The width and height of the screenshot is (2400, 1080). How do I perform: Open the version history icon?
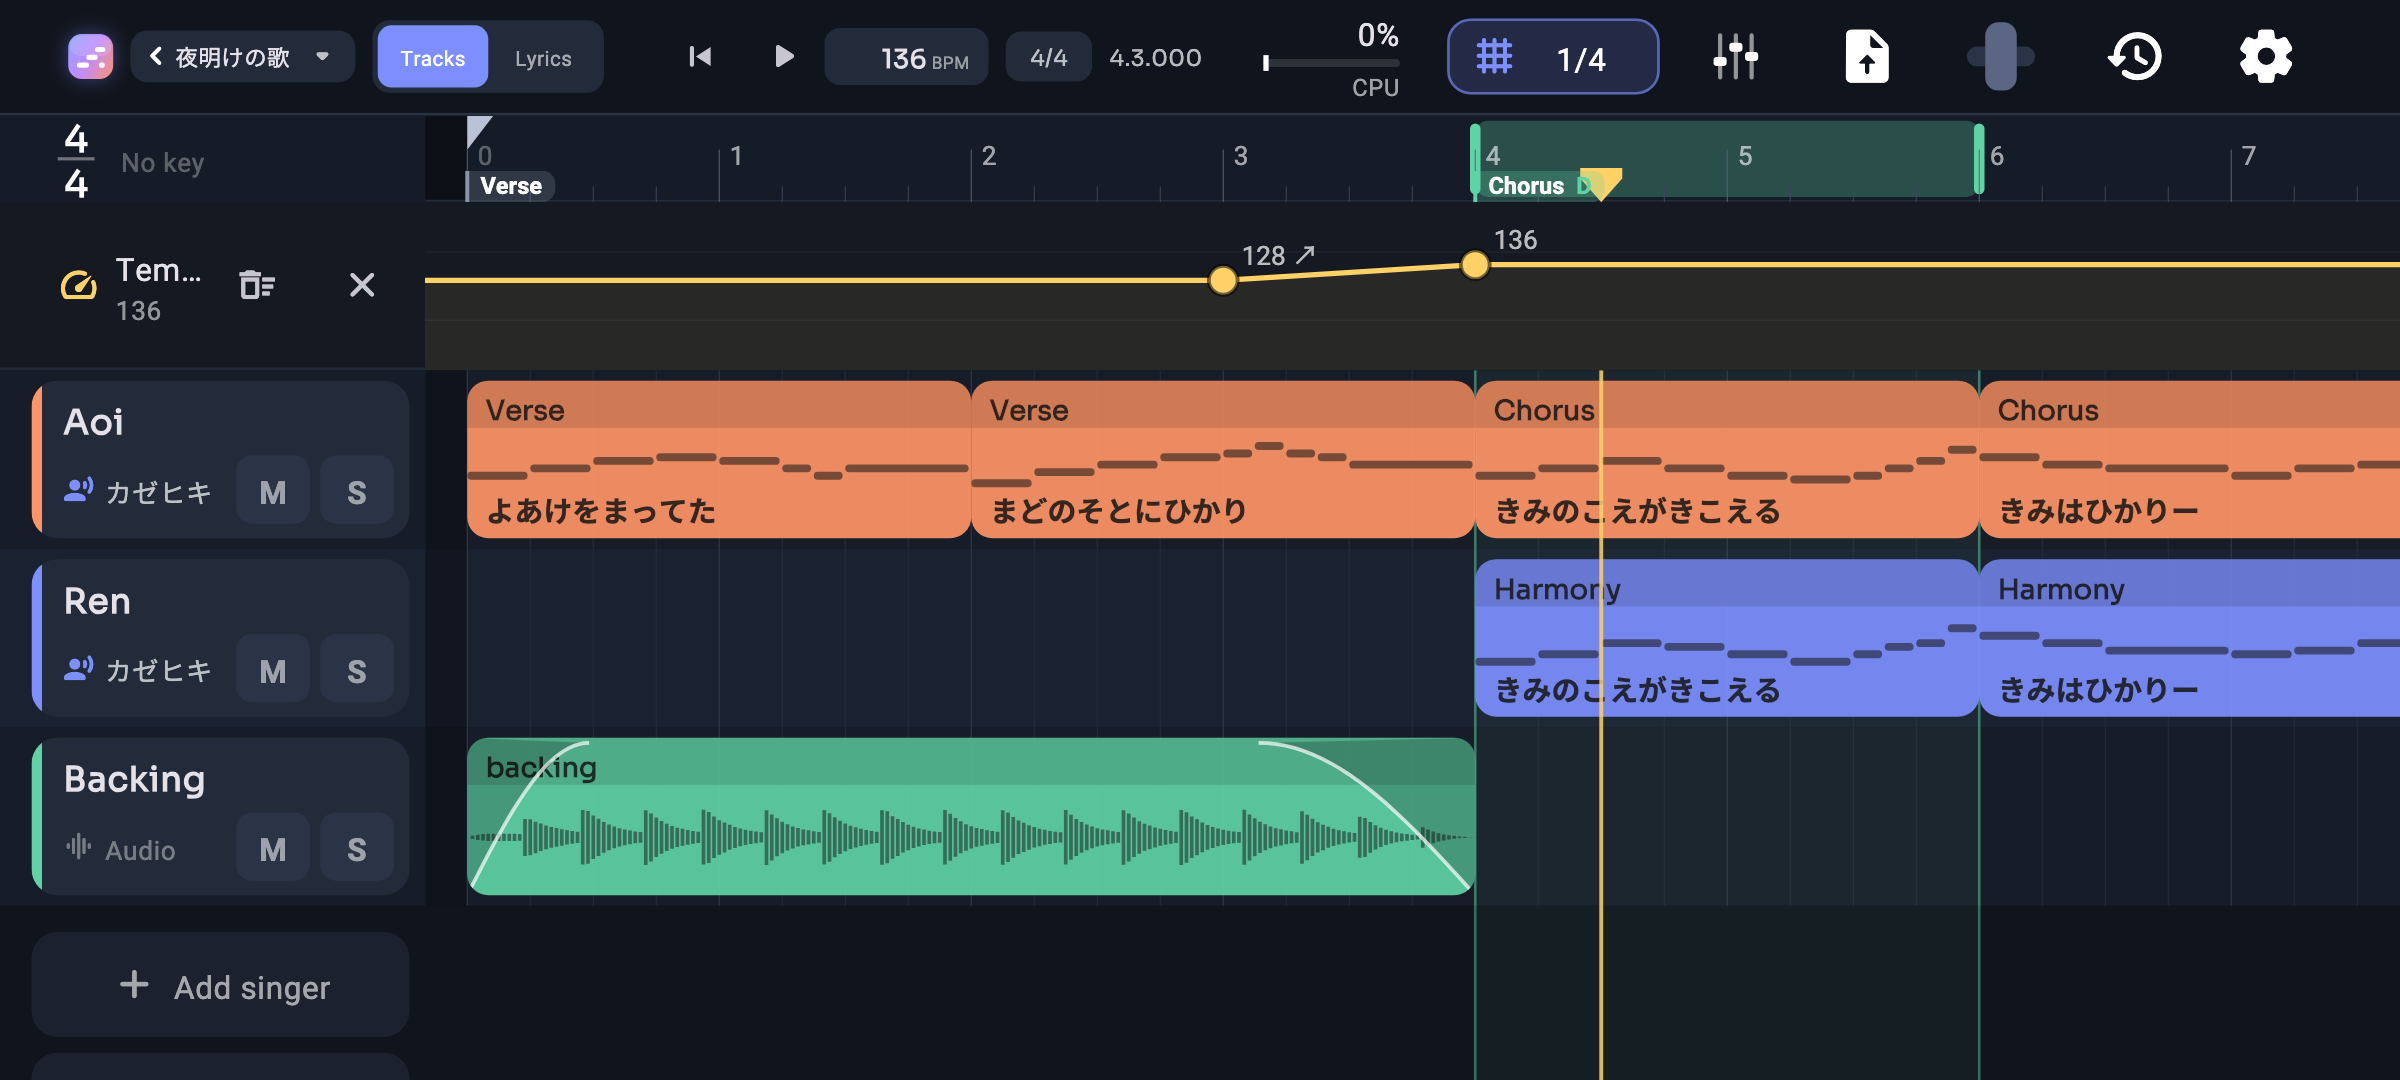tap(2135, 57)
